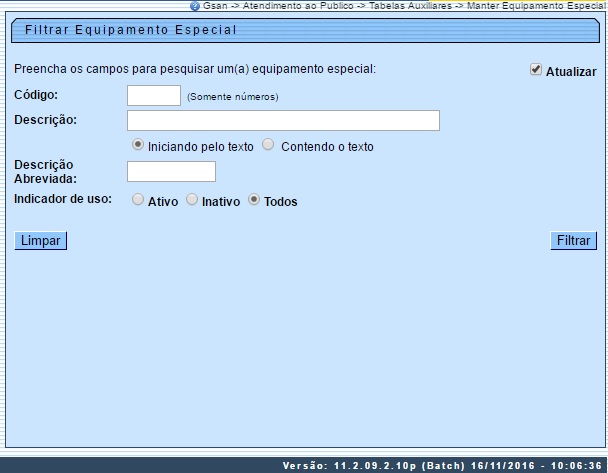Choose Inativo for Indicador de uso

192,200
